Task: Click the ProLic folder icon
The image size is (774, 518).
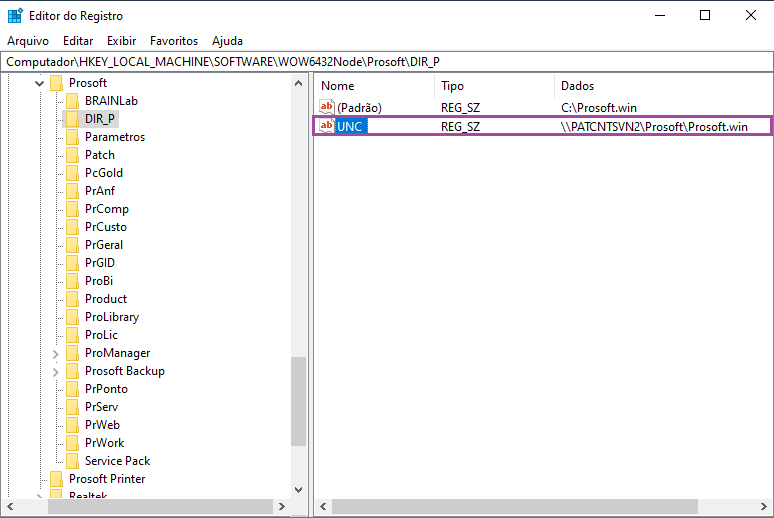Action: (x=72, y=335)
